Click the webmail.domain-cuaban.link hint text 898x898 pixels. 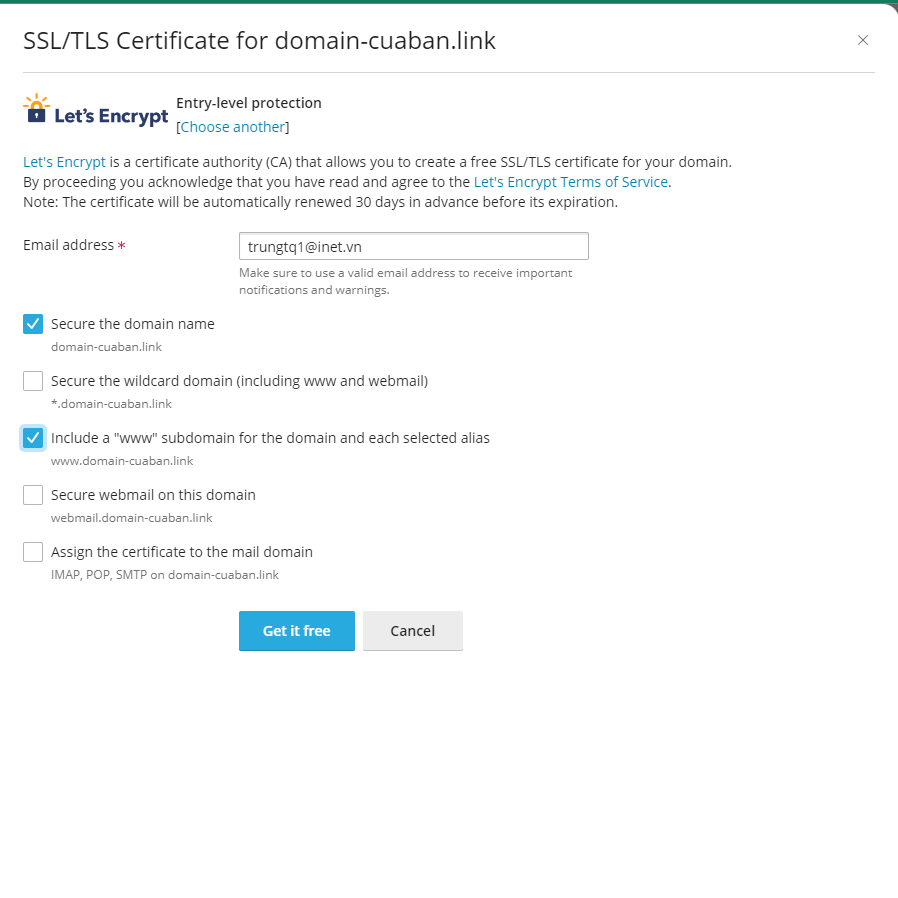(132, 518)
